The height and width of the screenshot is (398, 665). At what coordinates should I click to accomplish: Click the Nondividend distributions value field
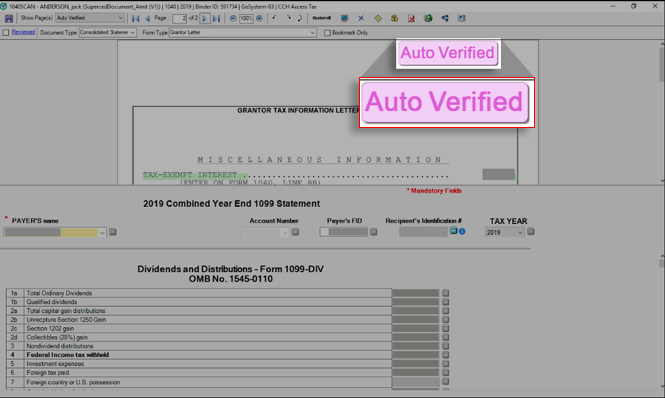pyautogui.click(x=416, y=346)
